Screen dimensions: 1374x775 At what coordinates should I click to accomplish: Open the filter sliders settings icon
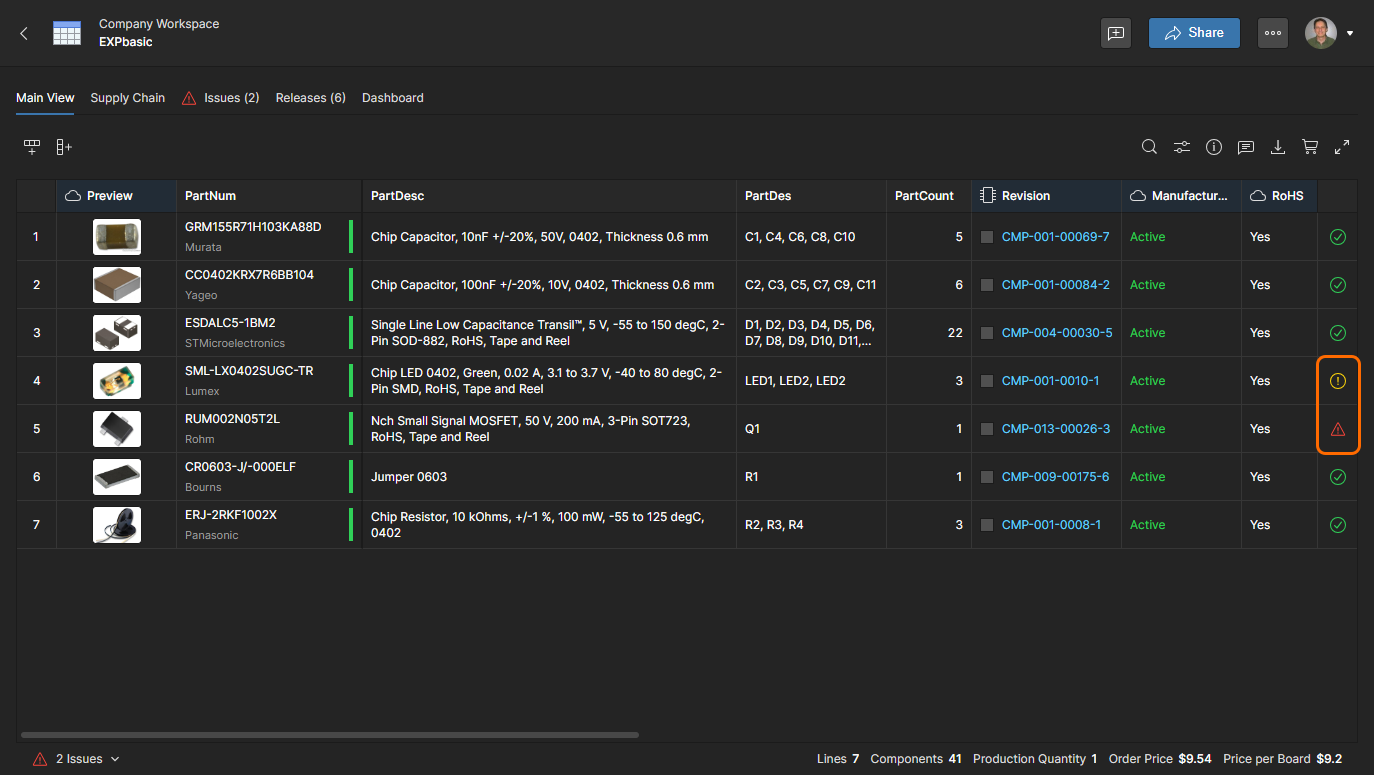1182,147
